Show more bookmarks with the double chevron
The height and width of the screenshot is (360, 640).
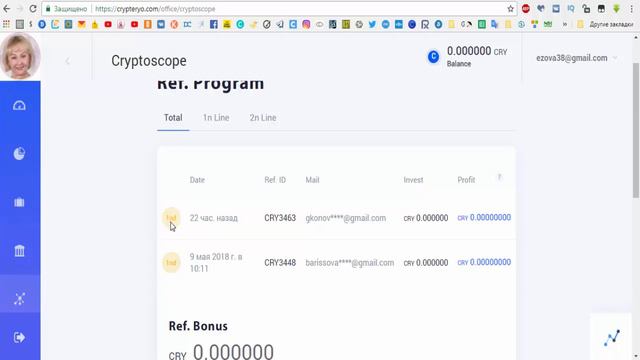(x=565, y=24)
